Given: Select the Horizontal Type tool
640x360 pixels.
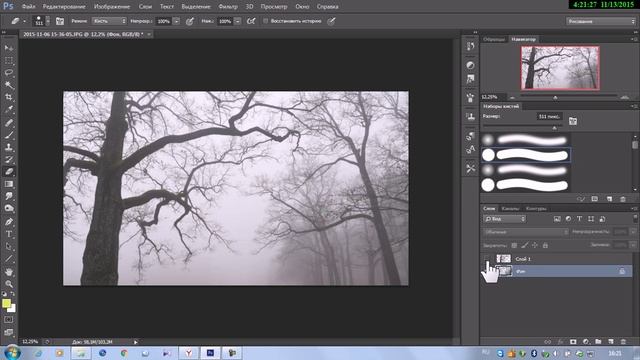Looking at the screenshot, I should tap(9, 234).
